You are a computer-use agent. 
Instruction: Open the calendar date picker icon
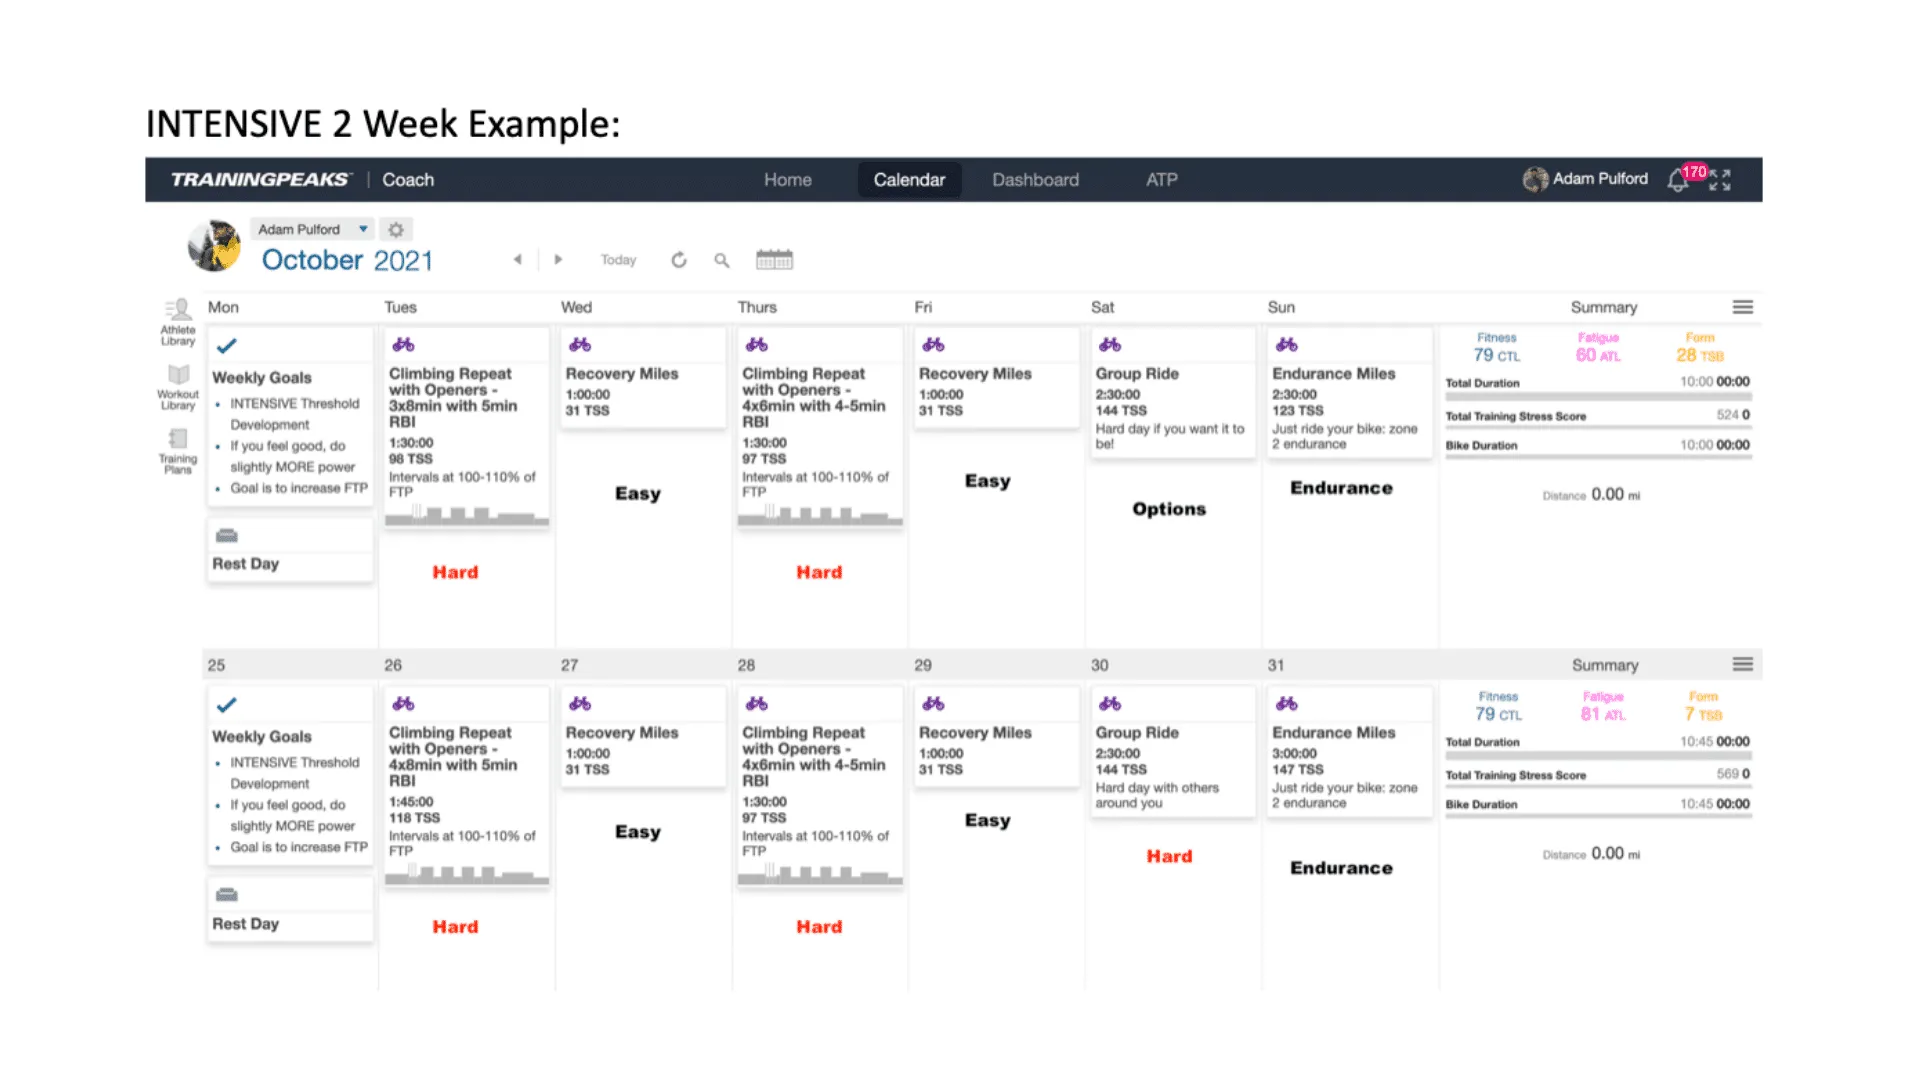(x=774, y=260)
